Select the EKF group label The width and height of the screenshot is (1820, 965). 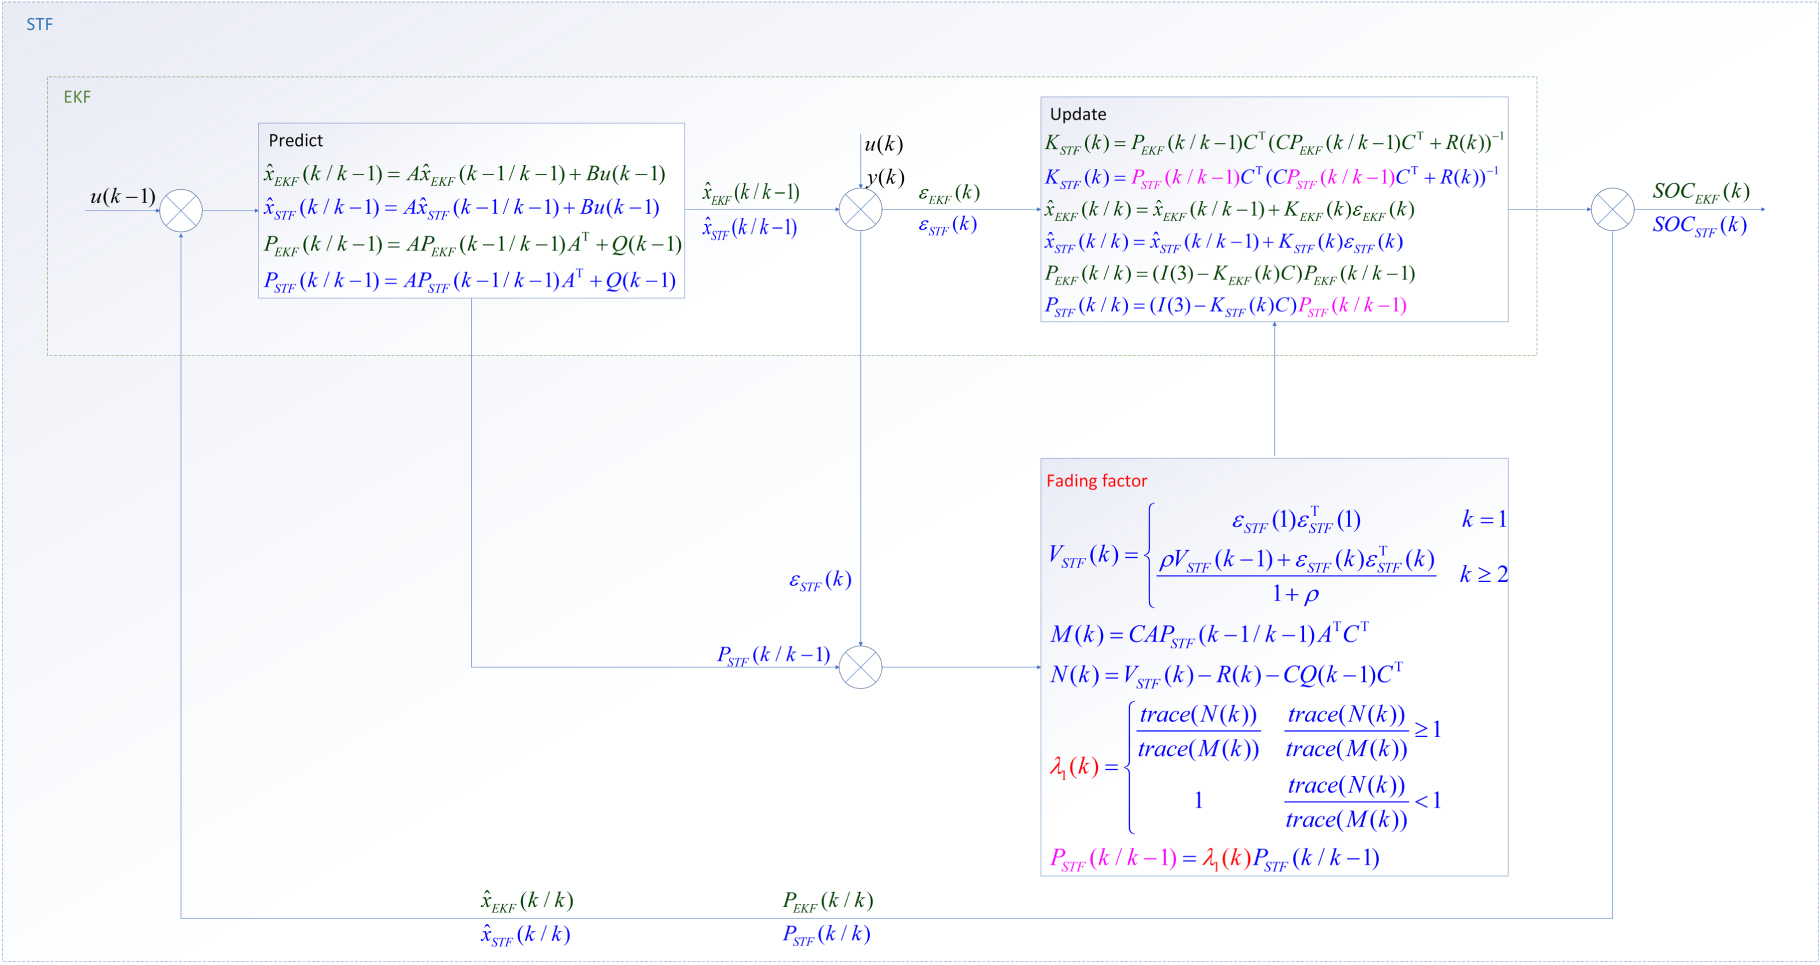[77, 97]
